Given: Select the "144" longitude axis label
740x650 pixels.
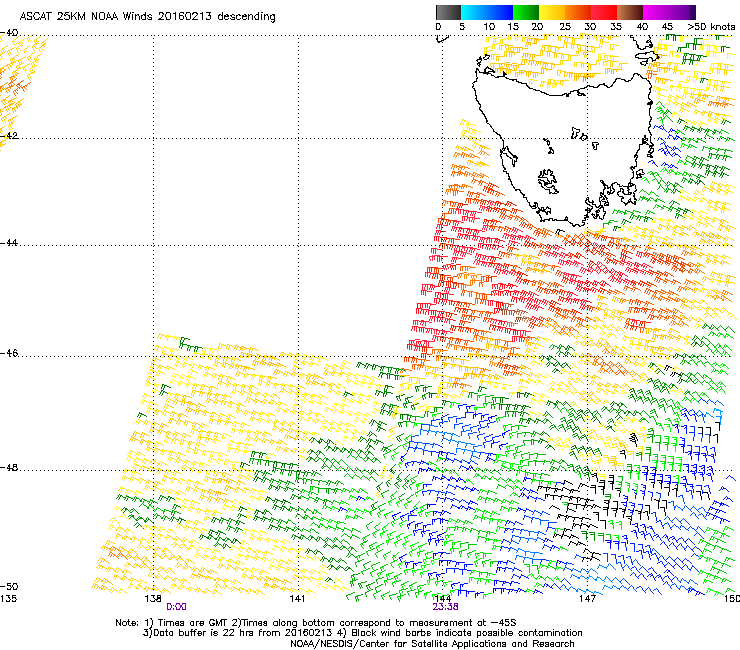Looking at the screenshot, I should pyautogui.click(x=443, y=599).
